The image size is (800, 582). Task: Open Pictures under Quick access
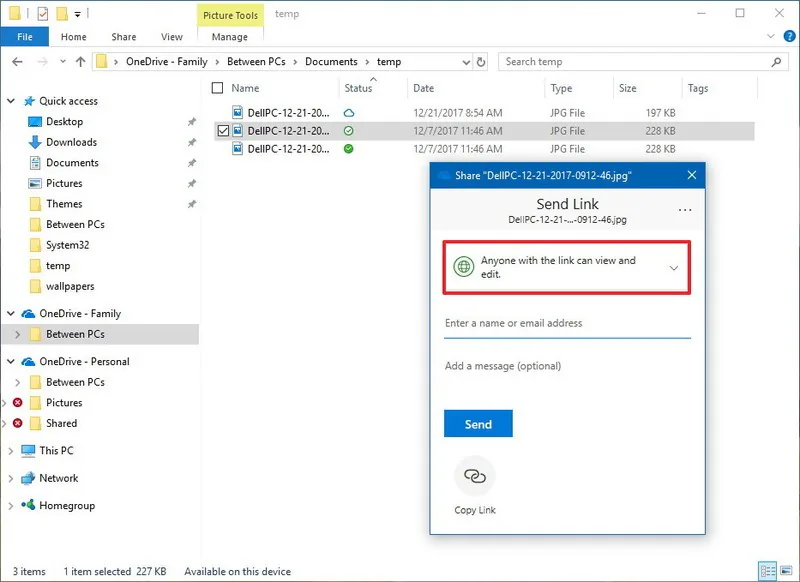[64, 183]
